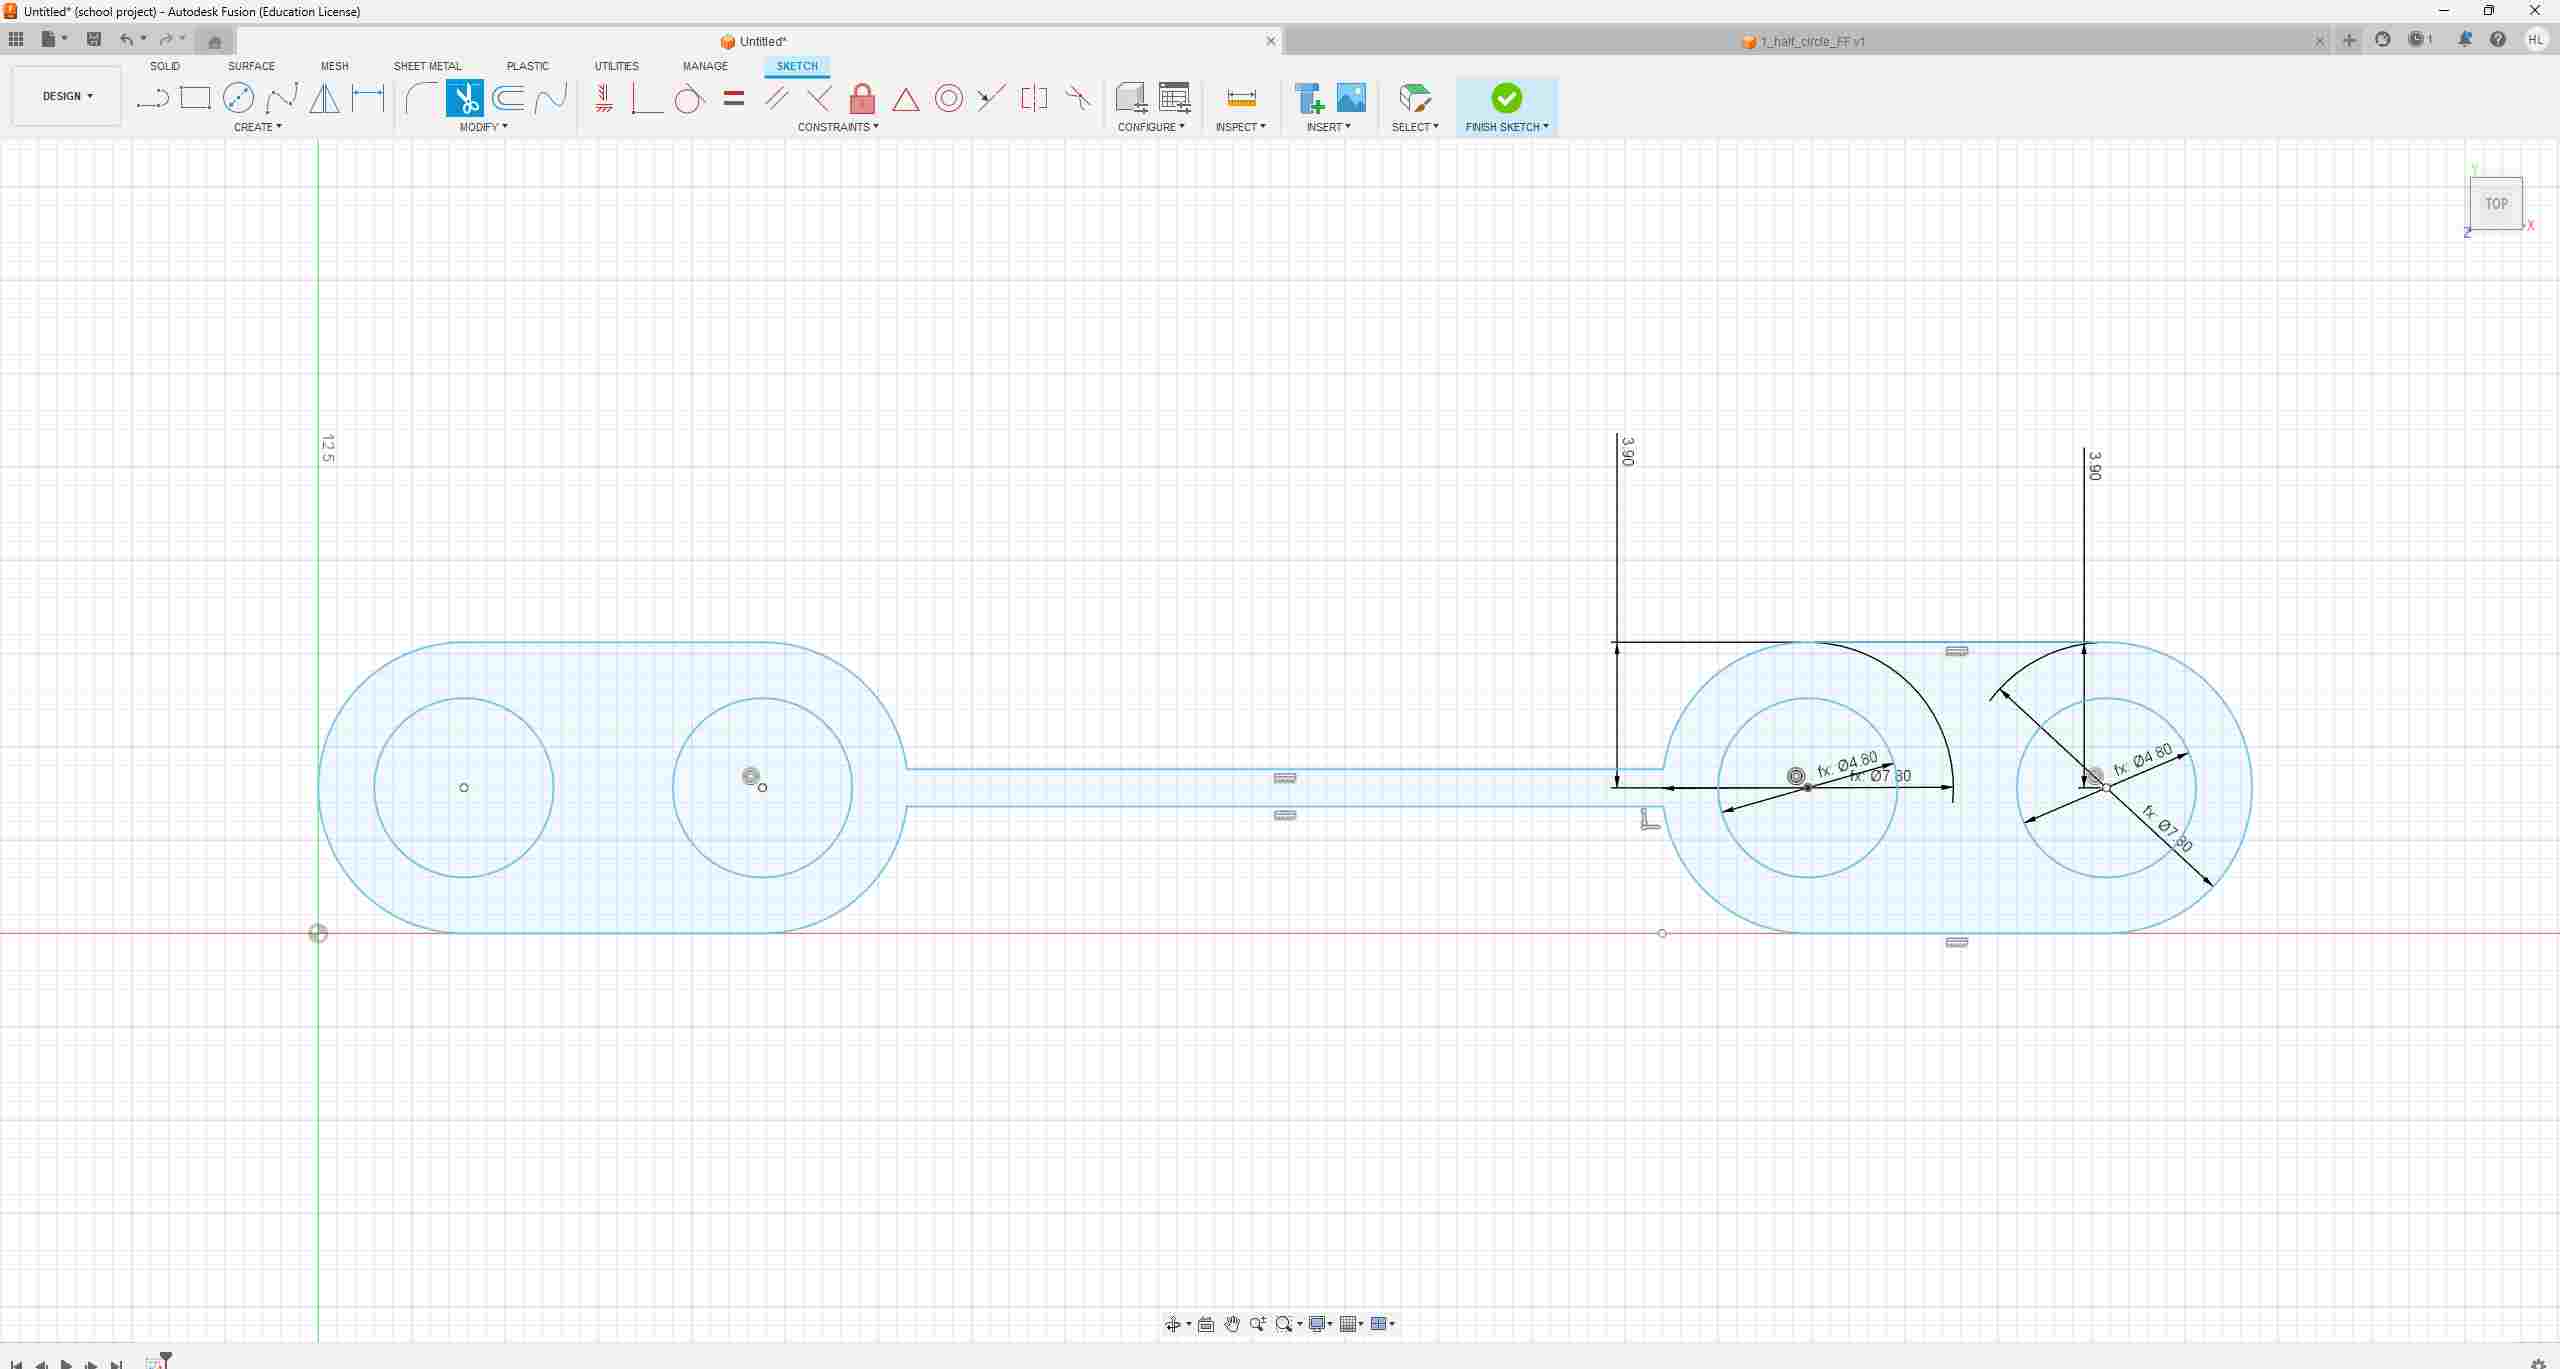Select the Center Diameter Circle tool
The height and width of the screenshot is (1369, 2560).
click(238, 98)
